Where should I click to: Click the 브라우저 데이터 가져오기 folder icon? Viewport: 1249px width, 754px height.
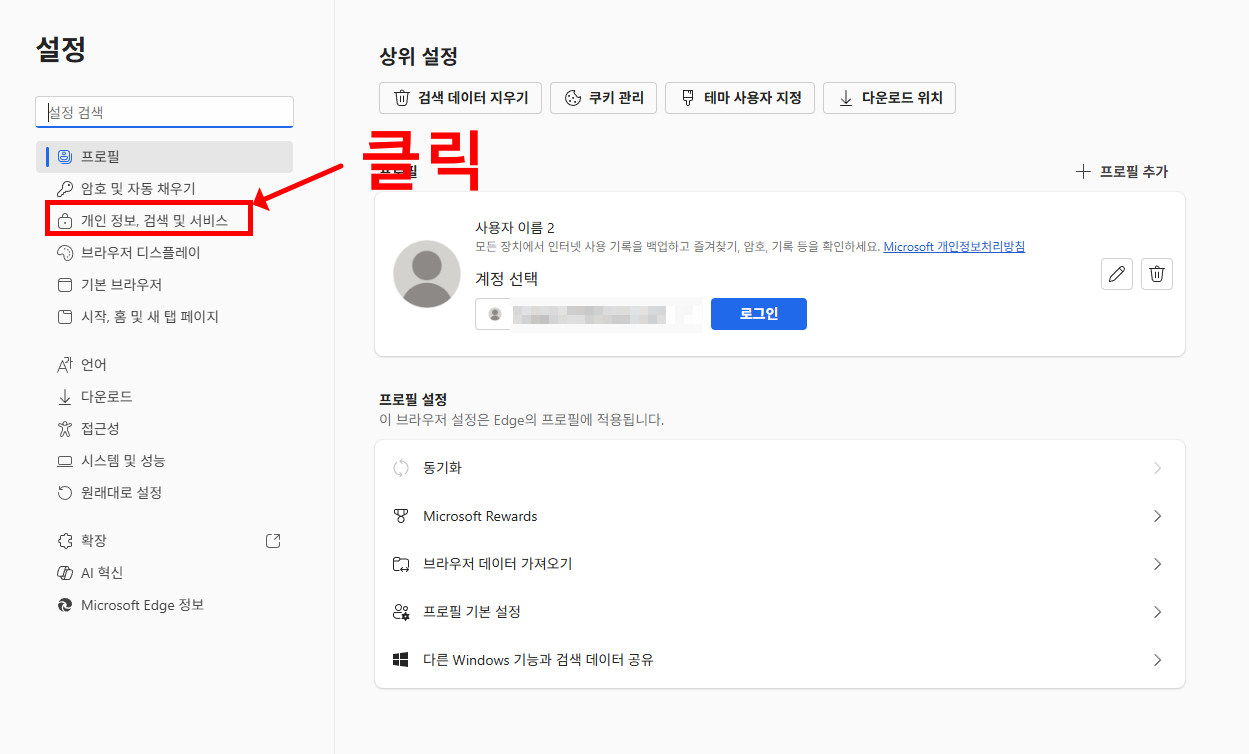click(401, 564)
